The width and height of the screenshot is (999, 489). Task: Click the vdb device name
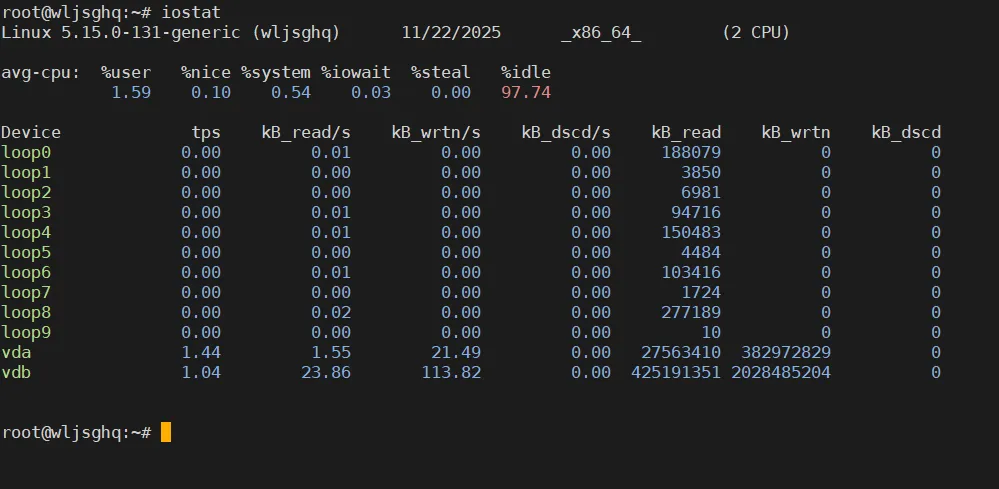[x=16, y=372]
